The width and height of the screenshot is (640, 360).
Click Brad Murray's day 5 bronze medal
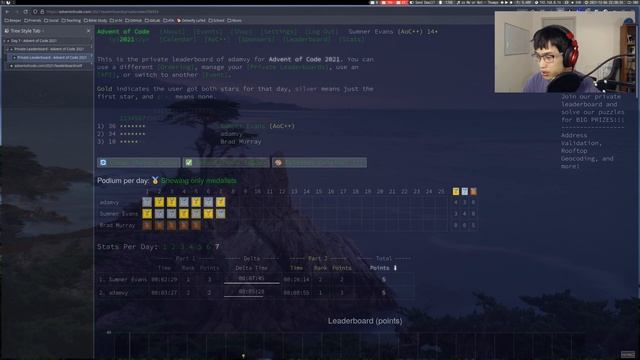point(196,225)
